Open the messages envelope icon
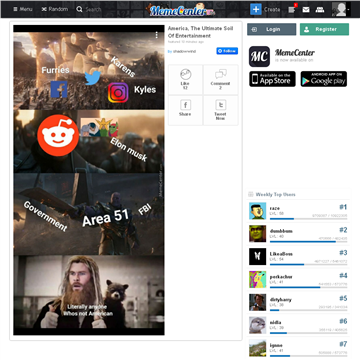Screen dimensions: 360x360 306,10
